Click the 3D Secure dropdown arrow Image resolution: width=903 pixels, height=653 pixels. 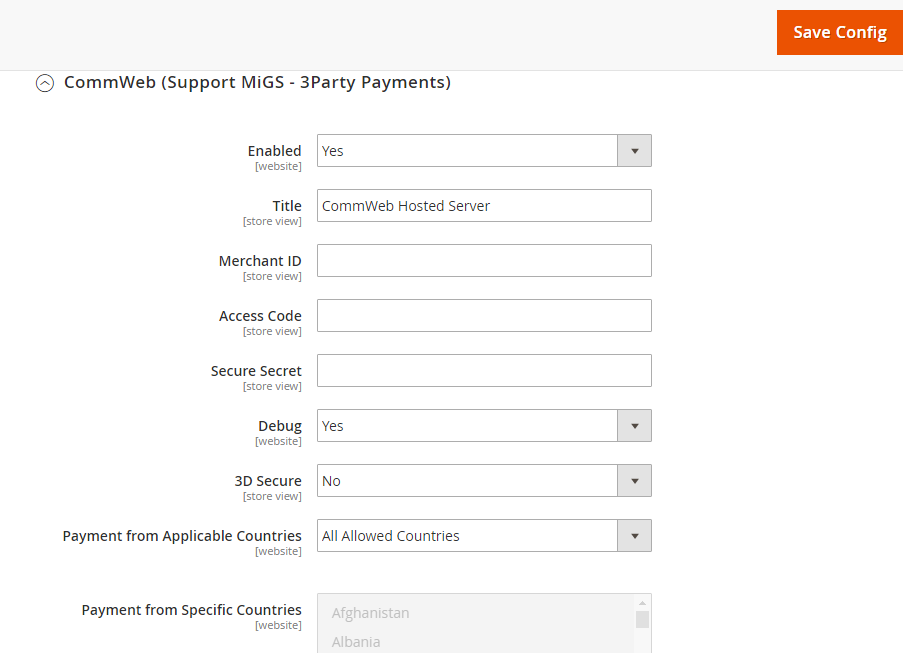pyautogui.click(x=634, y=481)
